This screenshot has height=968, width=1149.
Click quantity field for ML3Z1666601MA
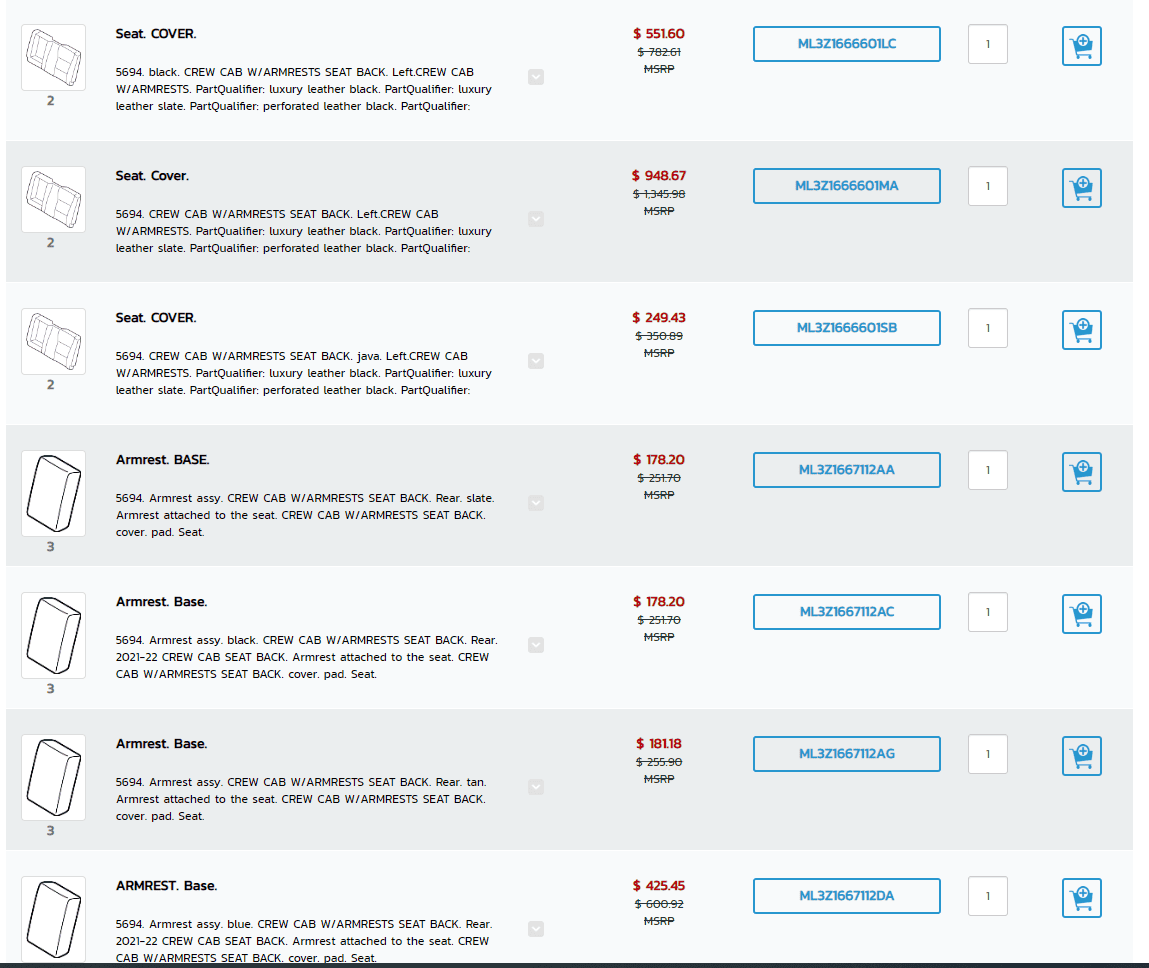pyautogui.click(x=988, y=186)
